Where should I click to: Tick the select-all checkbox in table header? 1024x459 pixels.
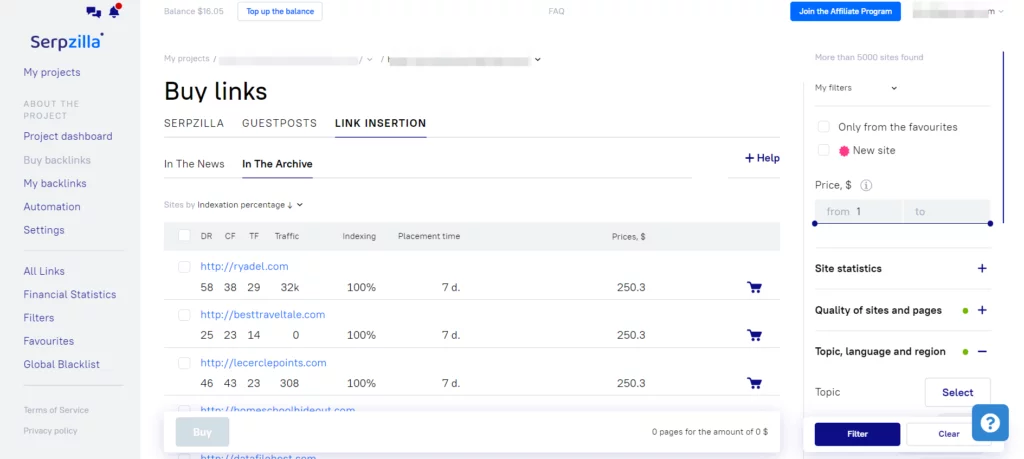coord(184,236)
